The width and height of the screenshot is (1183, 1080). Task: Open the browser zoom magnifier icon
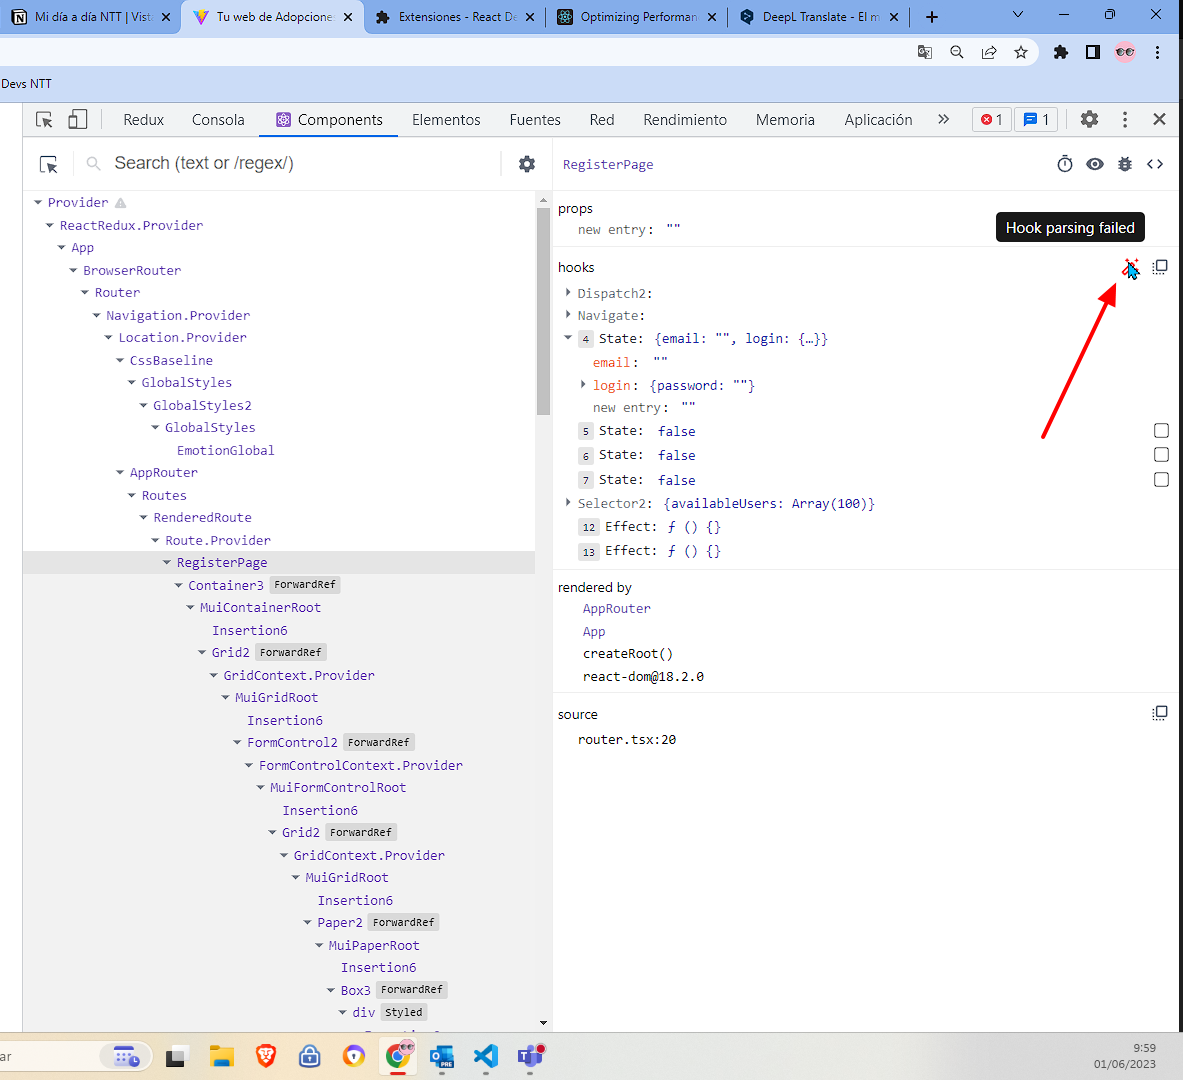pos(957,52)
